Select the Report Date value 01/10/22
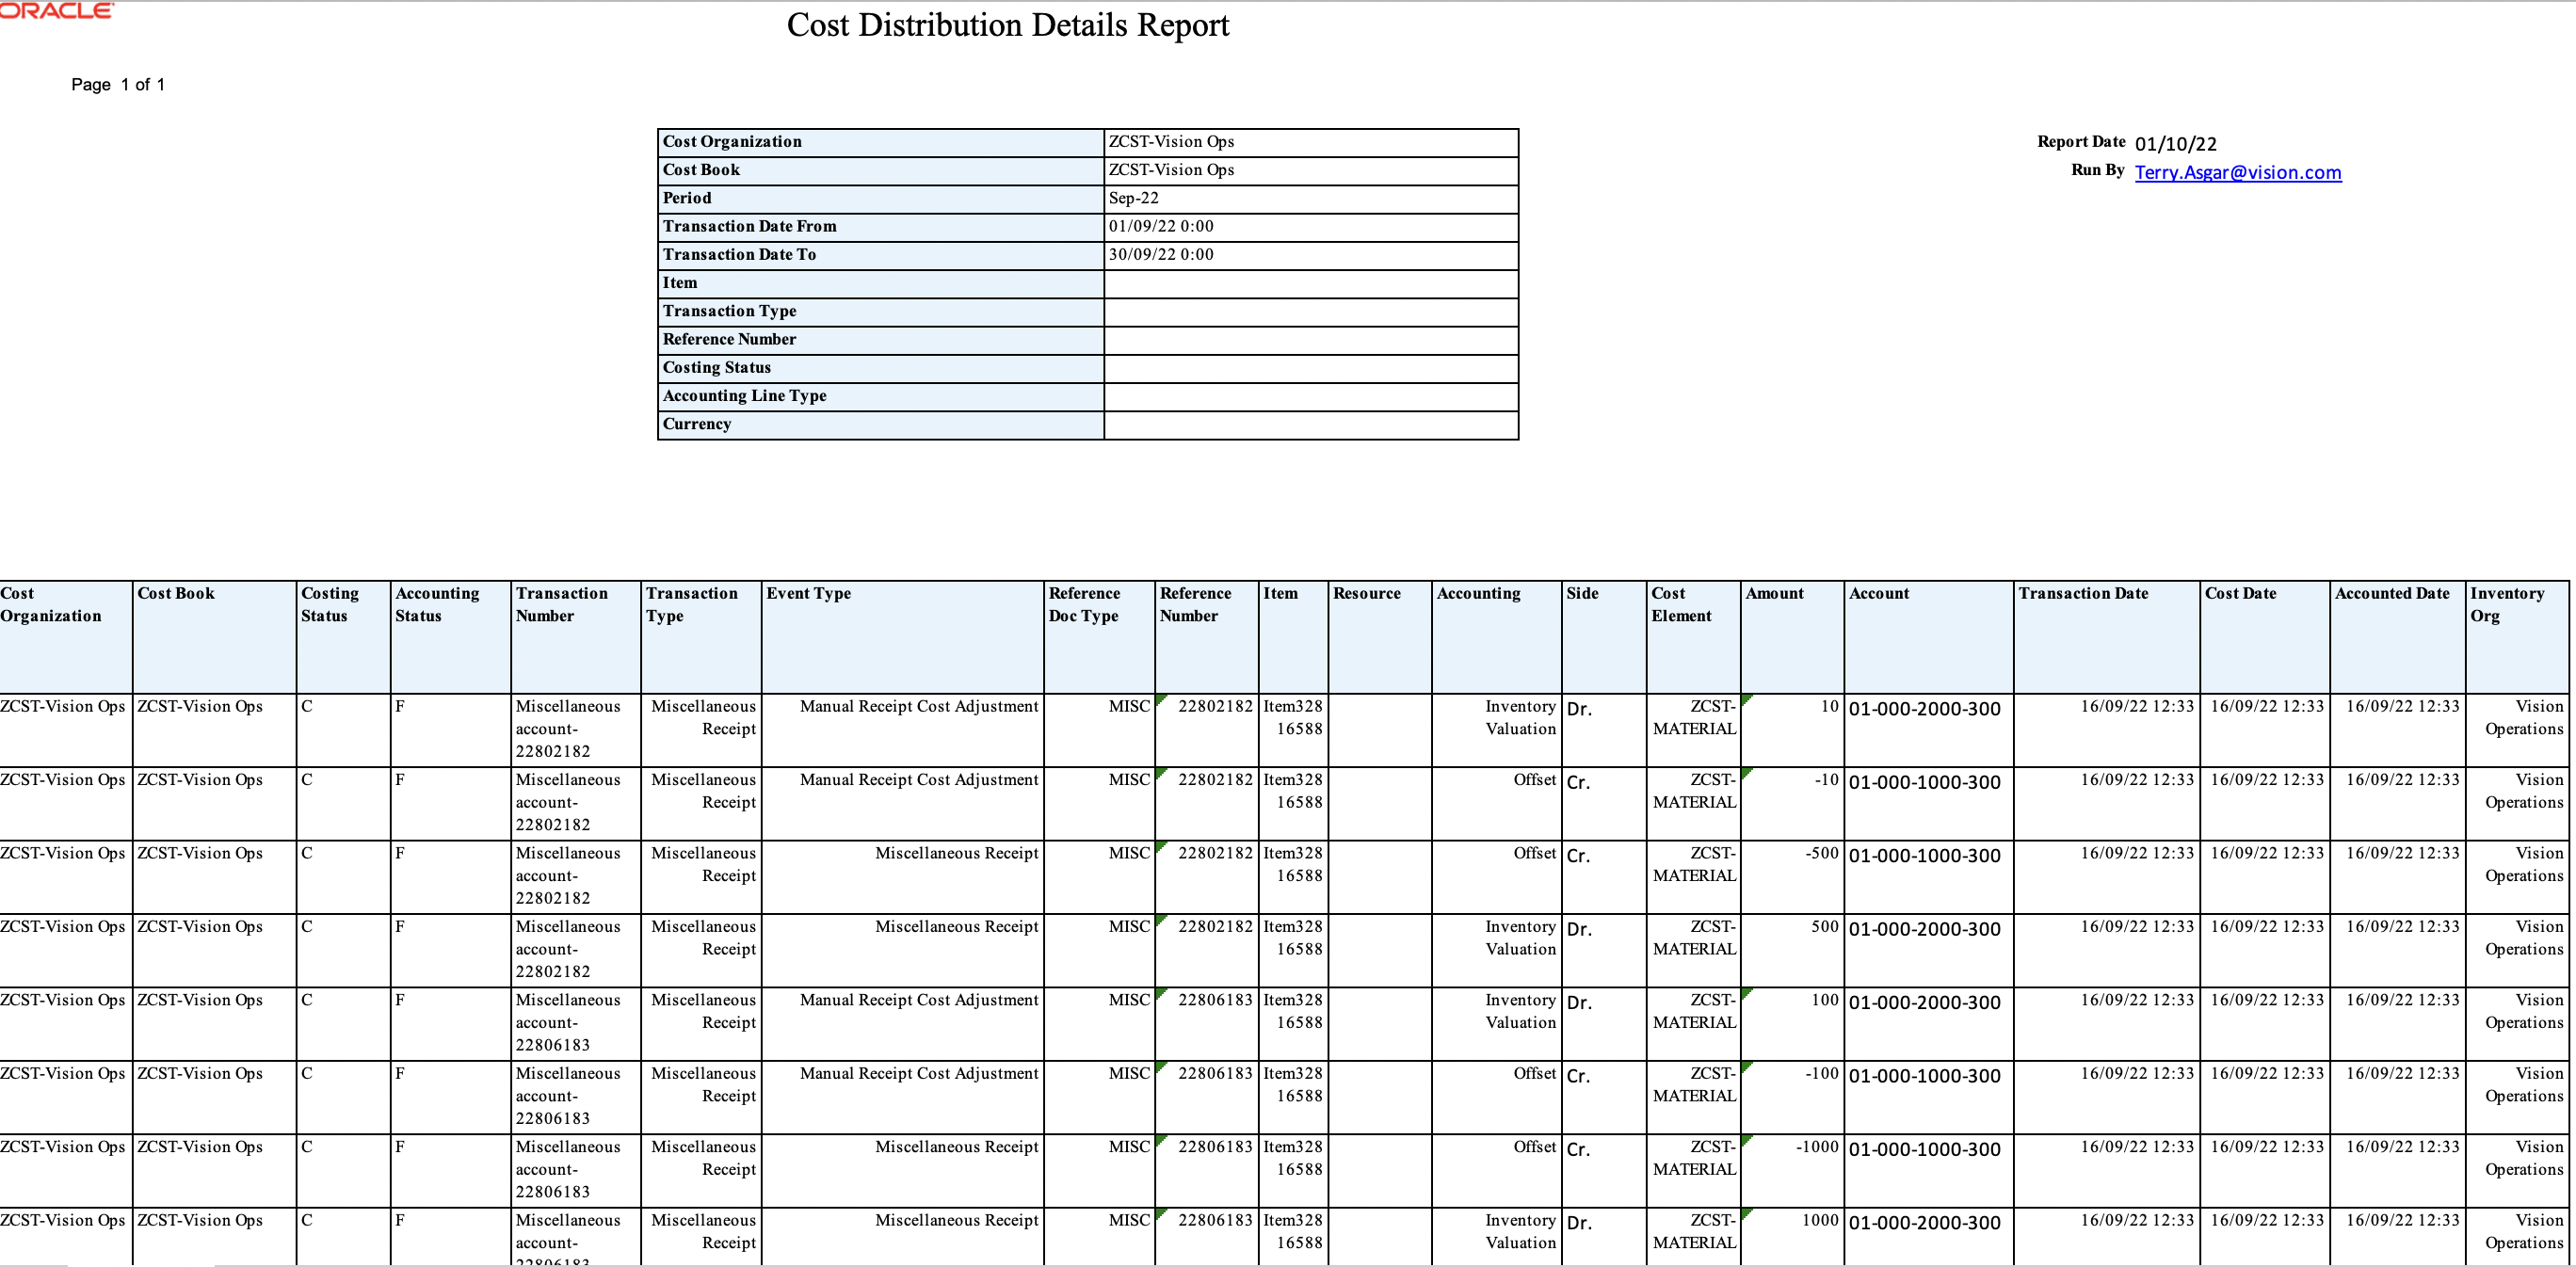 click(2176, 144)
